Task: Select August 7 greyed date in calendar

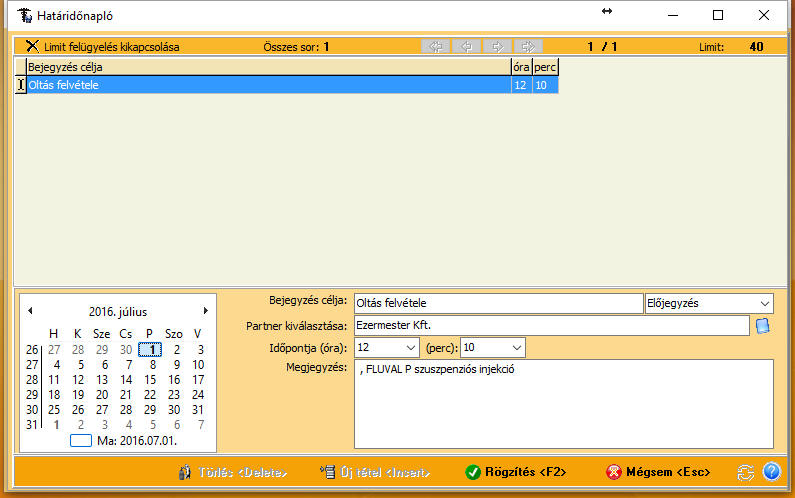Action: (x=201, y=425)
